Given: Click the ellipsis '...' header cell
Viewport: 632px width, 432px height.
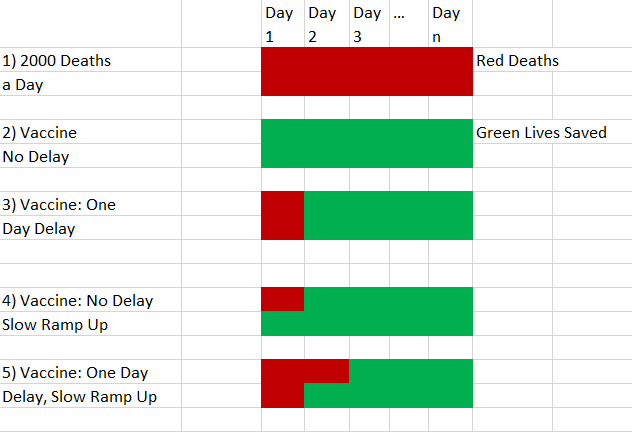Looking at the screenshot, I should pos(409,24).
